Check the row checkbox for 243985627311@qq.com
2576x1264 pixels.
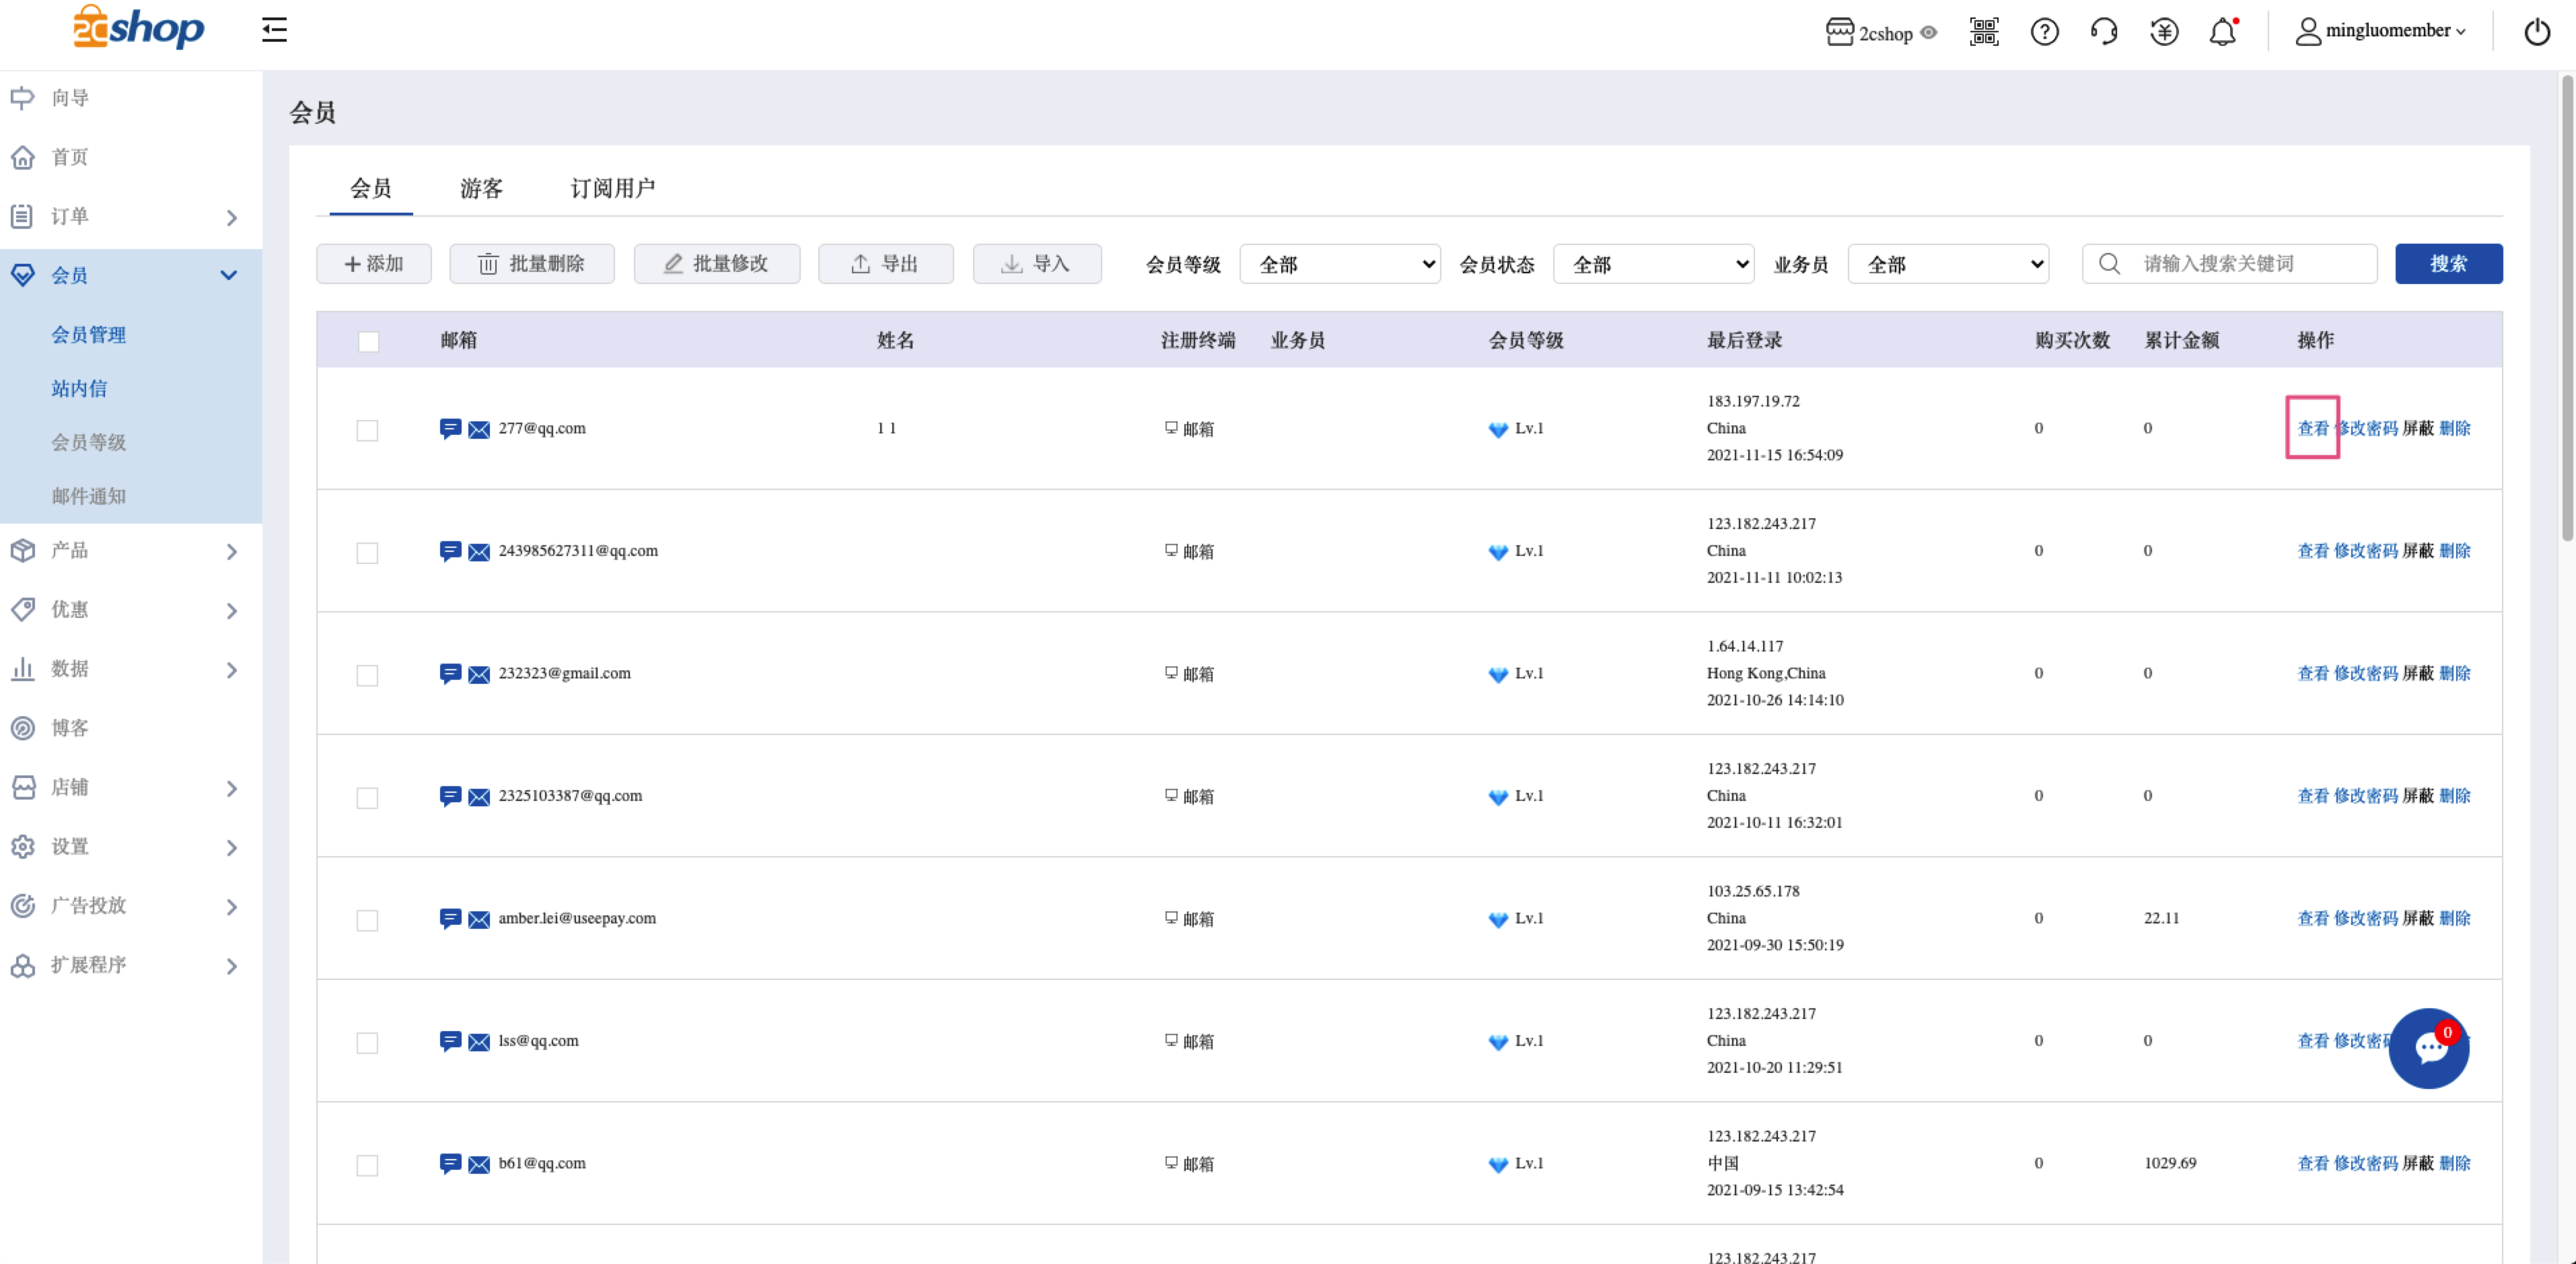click(367, 553)
